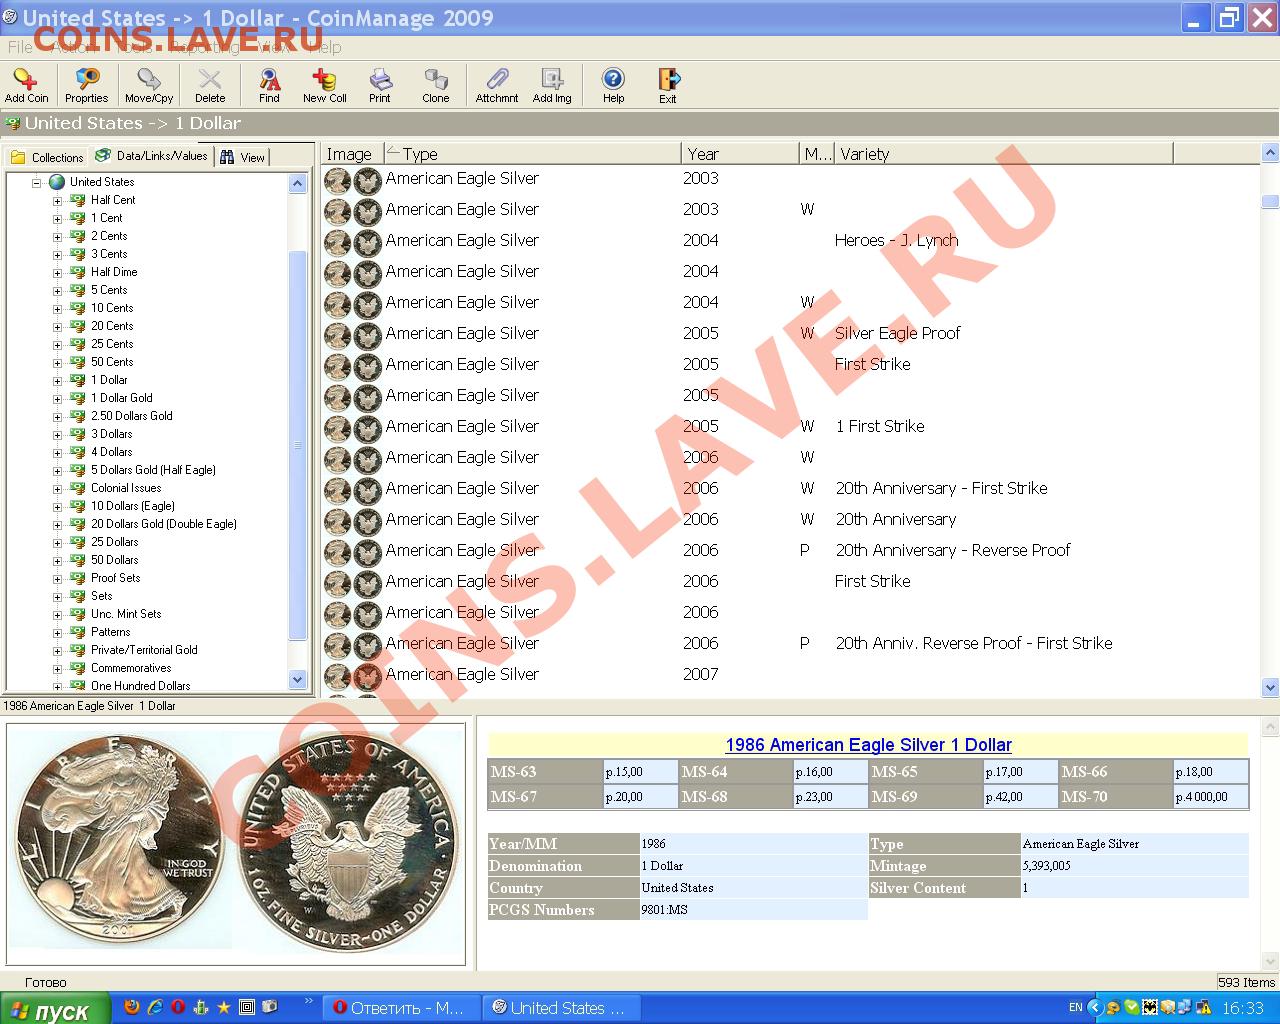Switch to the Data/Links/Values tab

(x=152, y=156)
